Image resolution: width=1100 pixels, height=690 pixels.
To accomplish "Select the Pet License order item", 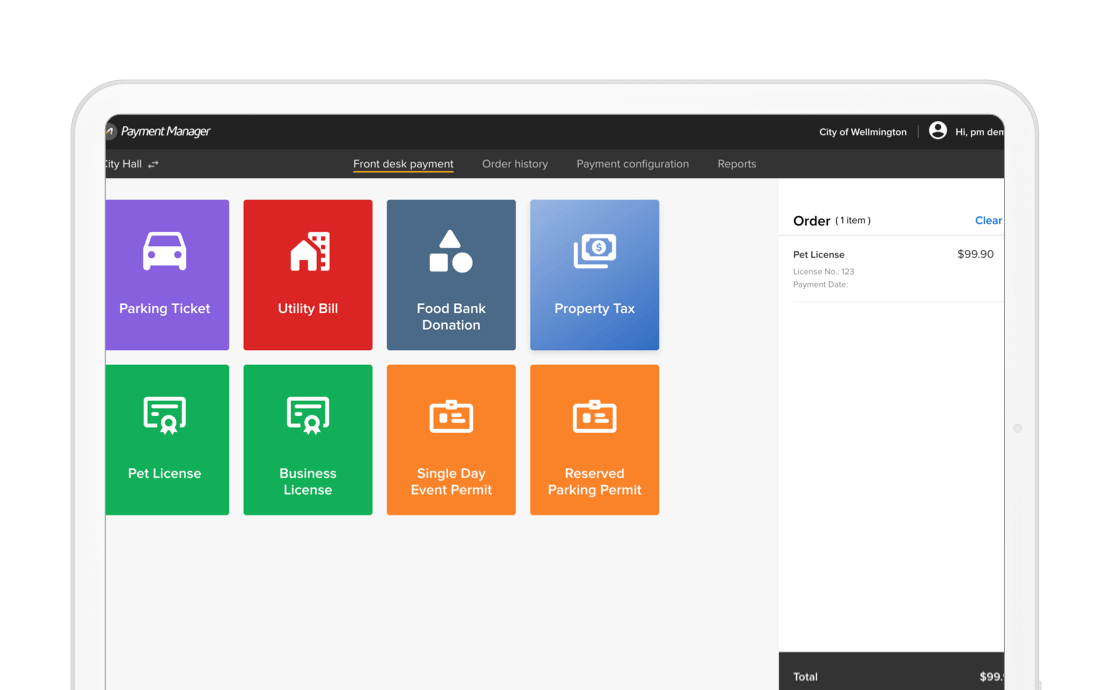I will pyautogui.click(x=819, y=255).
